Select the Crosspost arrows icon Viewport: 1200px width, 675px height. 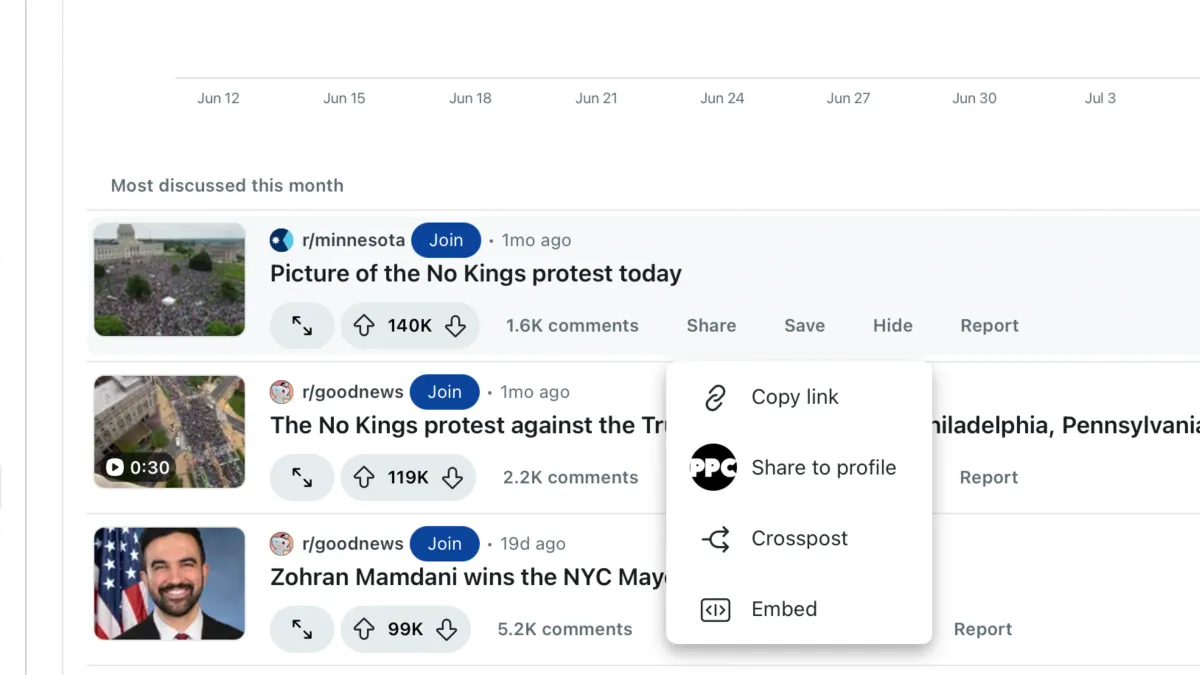(714, 539)
